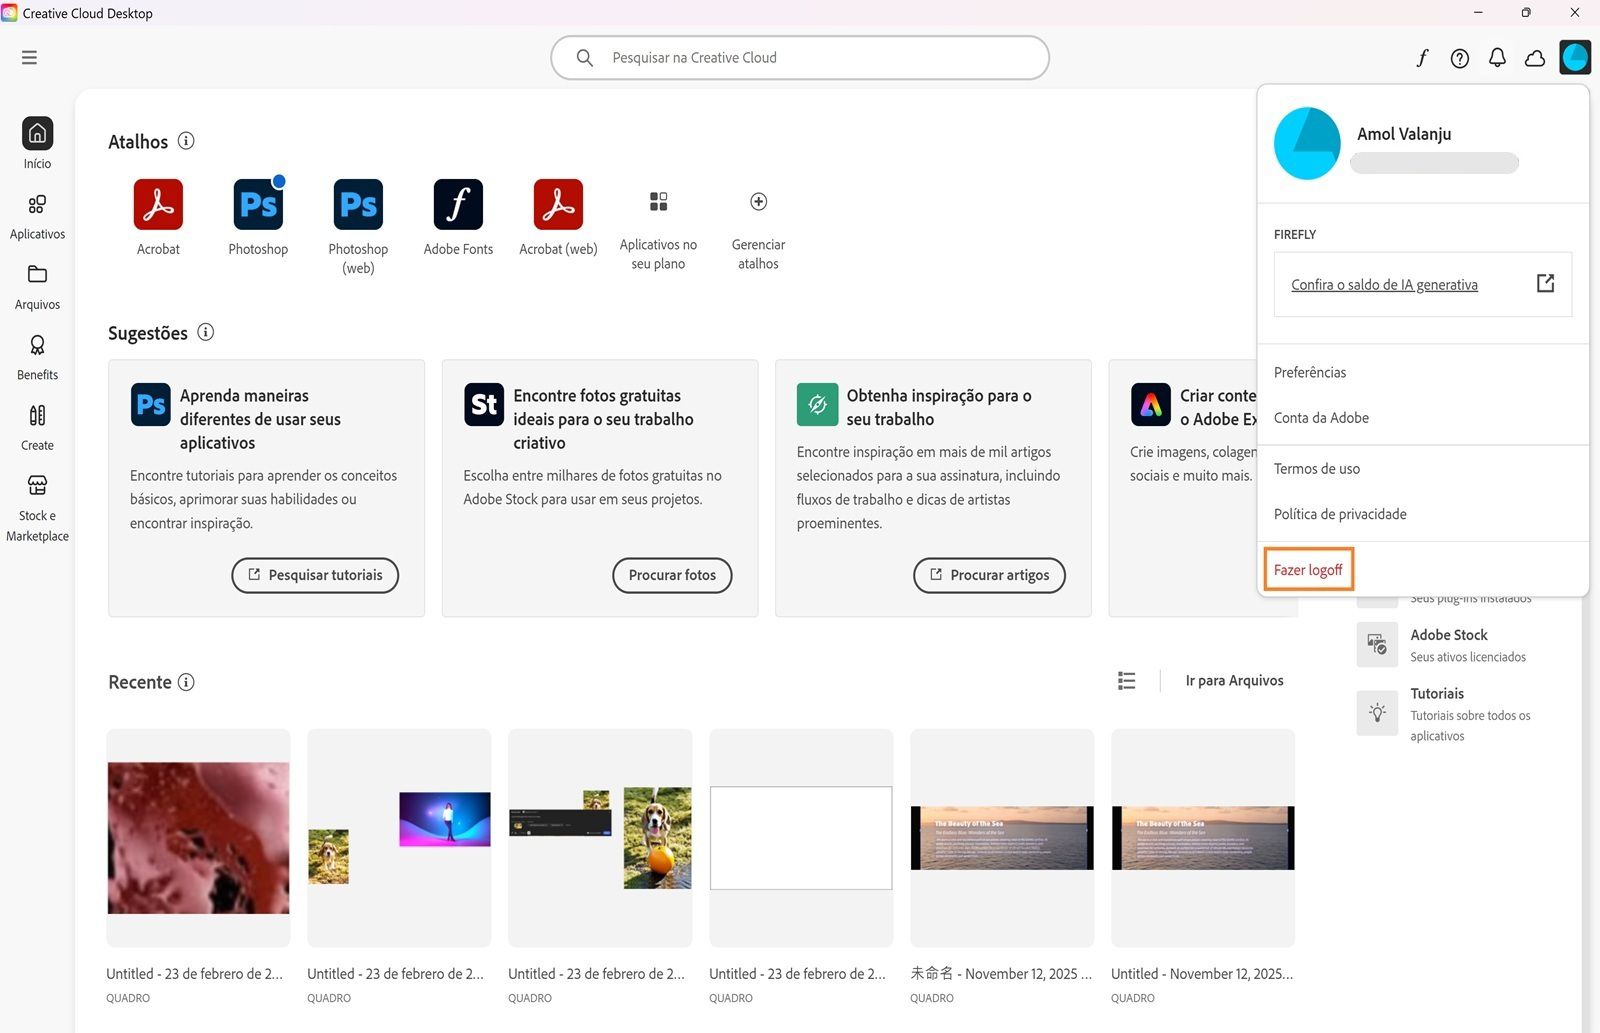This screenshot has height=1033, width=1600.
Task: Choose Fazer logoff
Action: tap(1308, 570)
